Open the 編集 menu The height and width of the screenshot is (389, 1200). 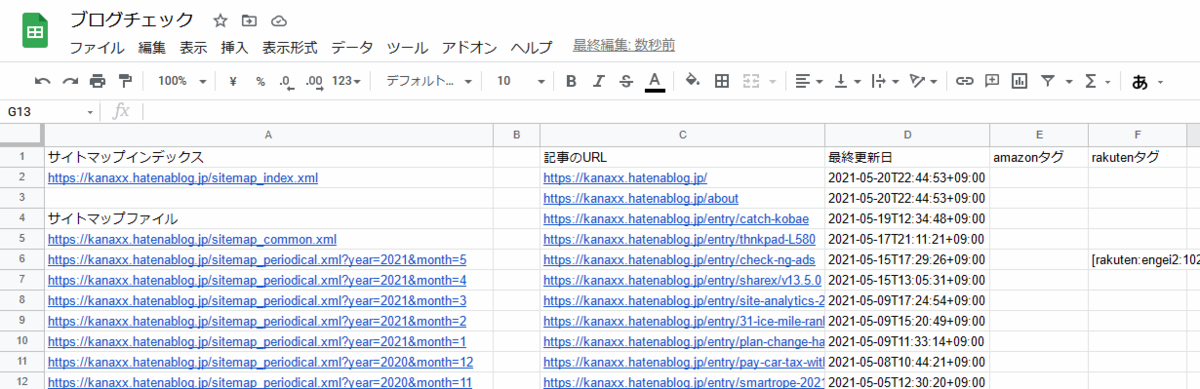[x=152, y=47]
